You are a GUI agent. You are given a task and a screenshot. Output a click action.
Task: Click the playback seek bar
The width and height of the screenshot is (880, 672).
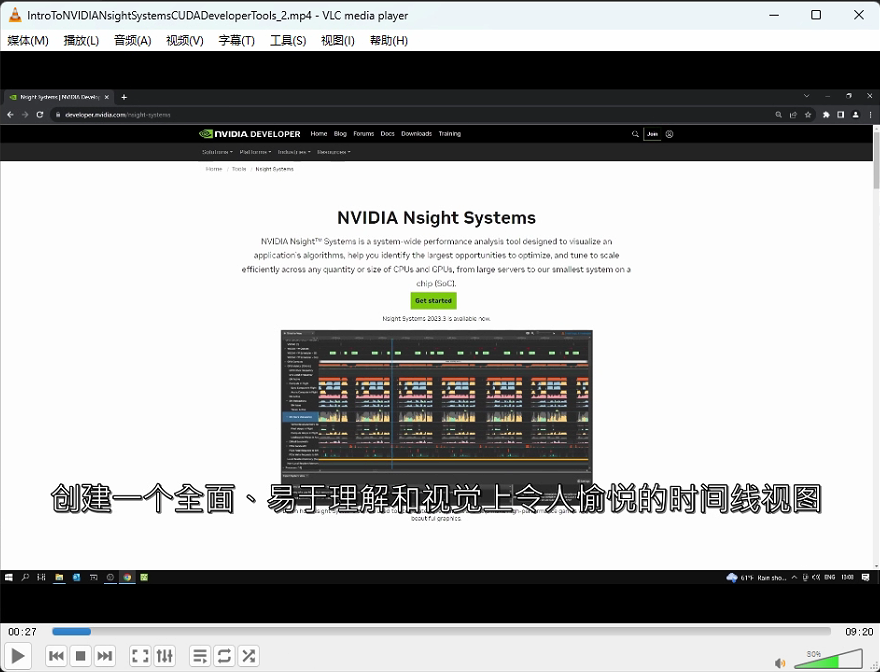click(440, 632)
